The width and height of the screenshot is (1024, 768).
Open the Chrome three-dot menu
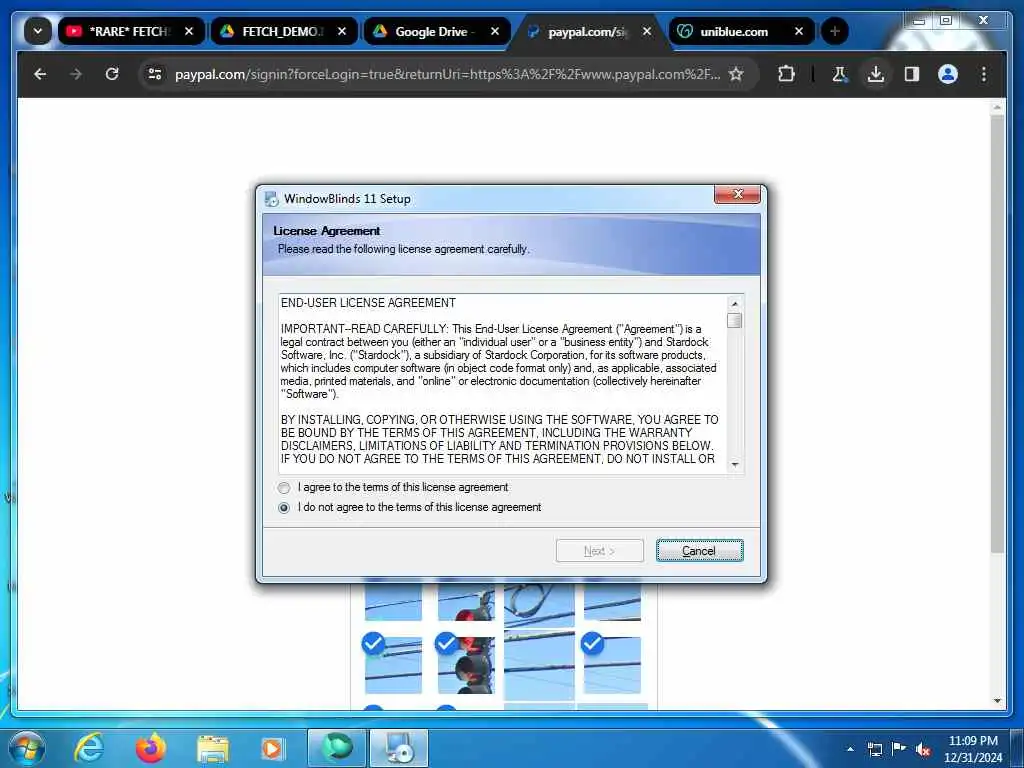pyautogui.click(x=984, y=74)
